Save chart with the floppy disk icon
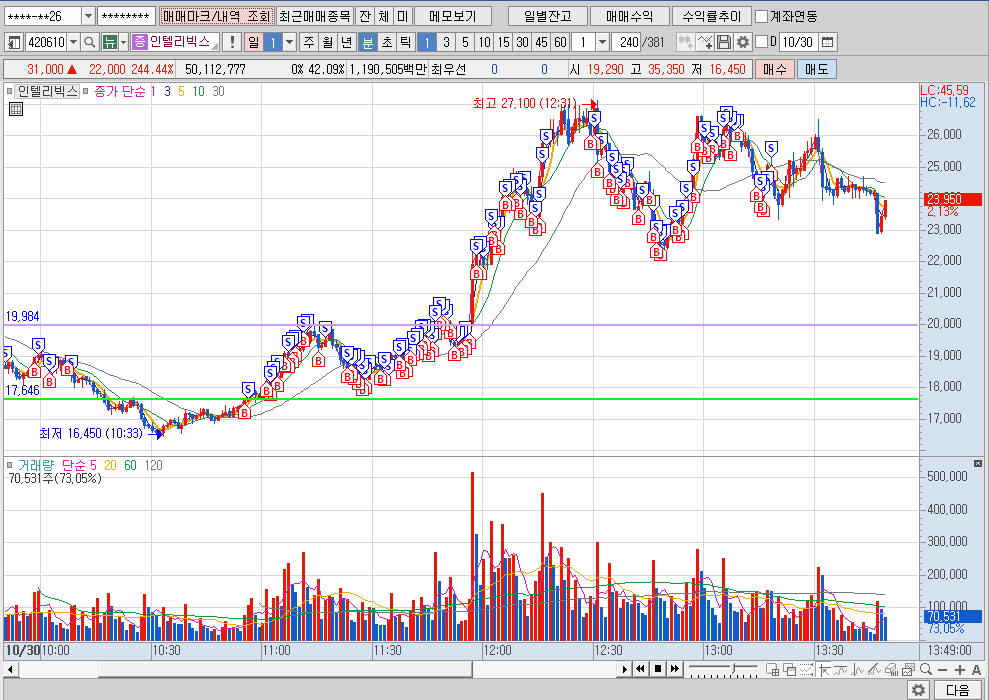This screenshot has height=700, width=989. coord(724,42)
